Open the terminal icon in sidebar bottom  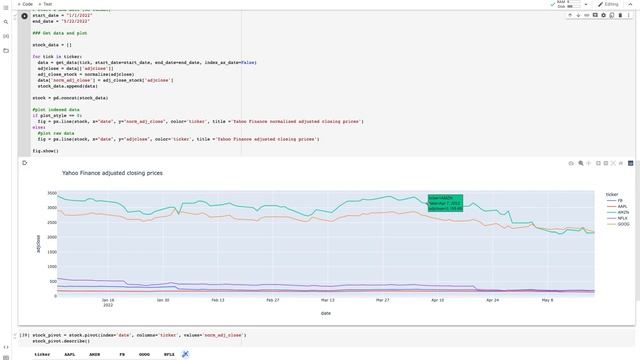[x=6, y=358]
